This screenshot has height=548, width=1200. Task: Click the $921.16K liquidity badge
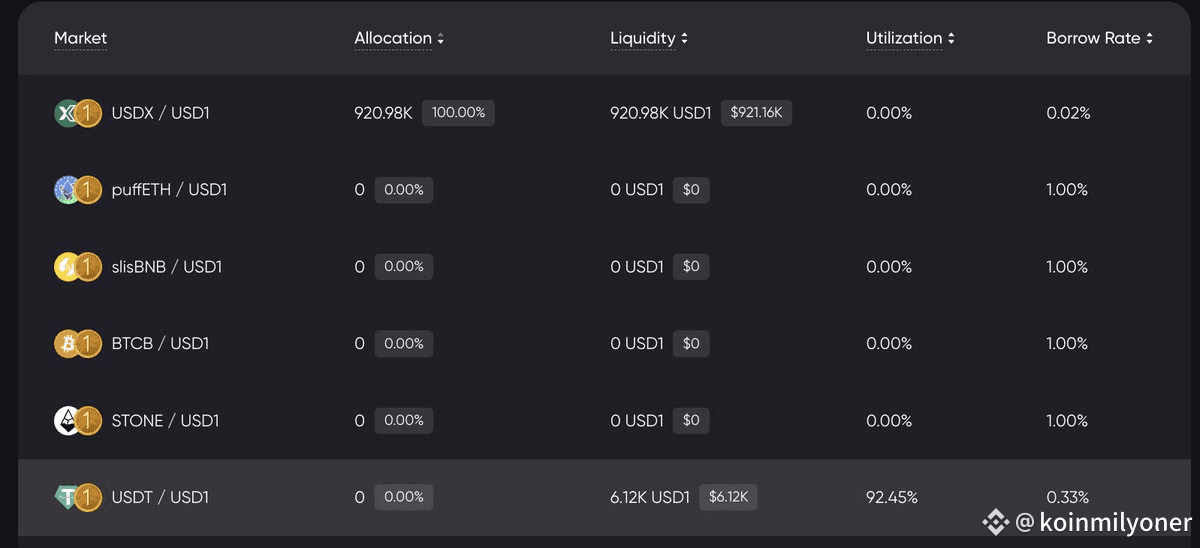coord(756,113)
